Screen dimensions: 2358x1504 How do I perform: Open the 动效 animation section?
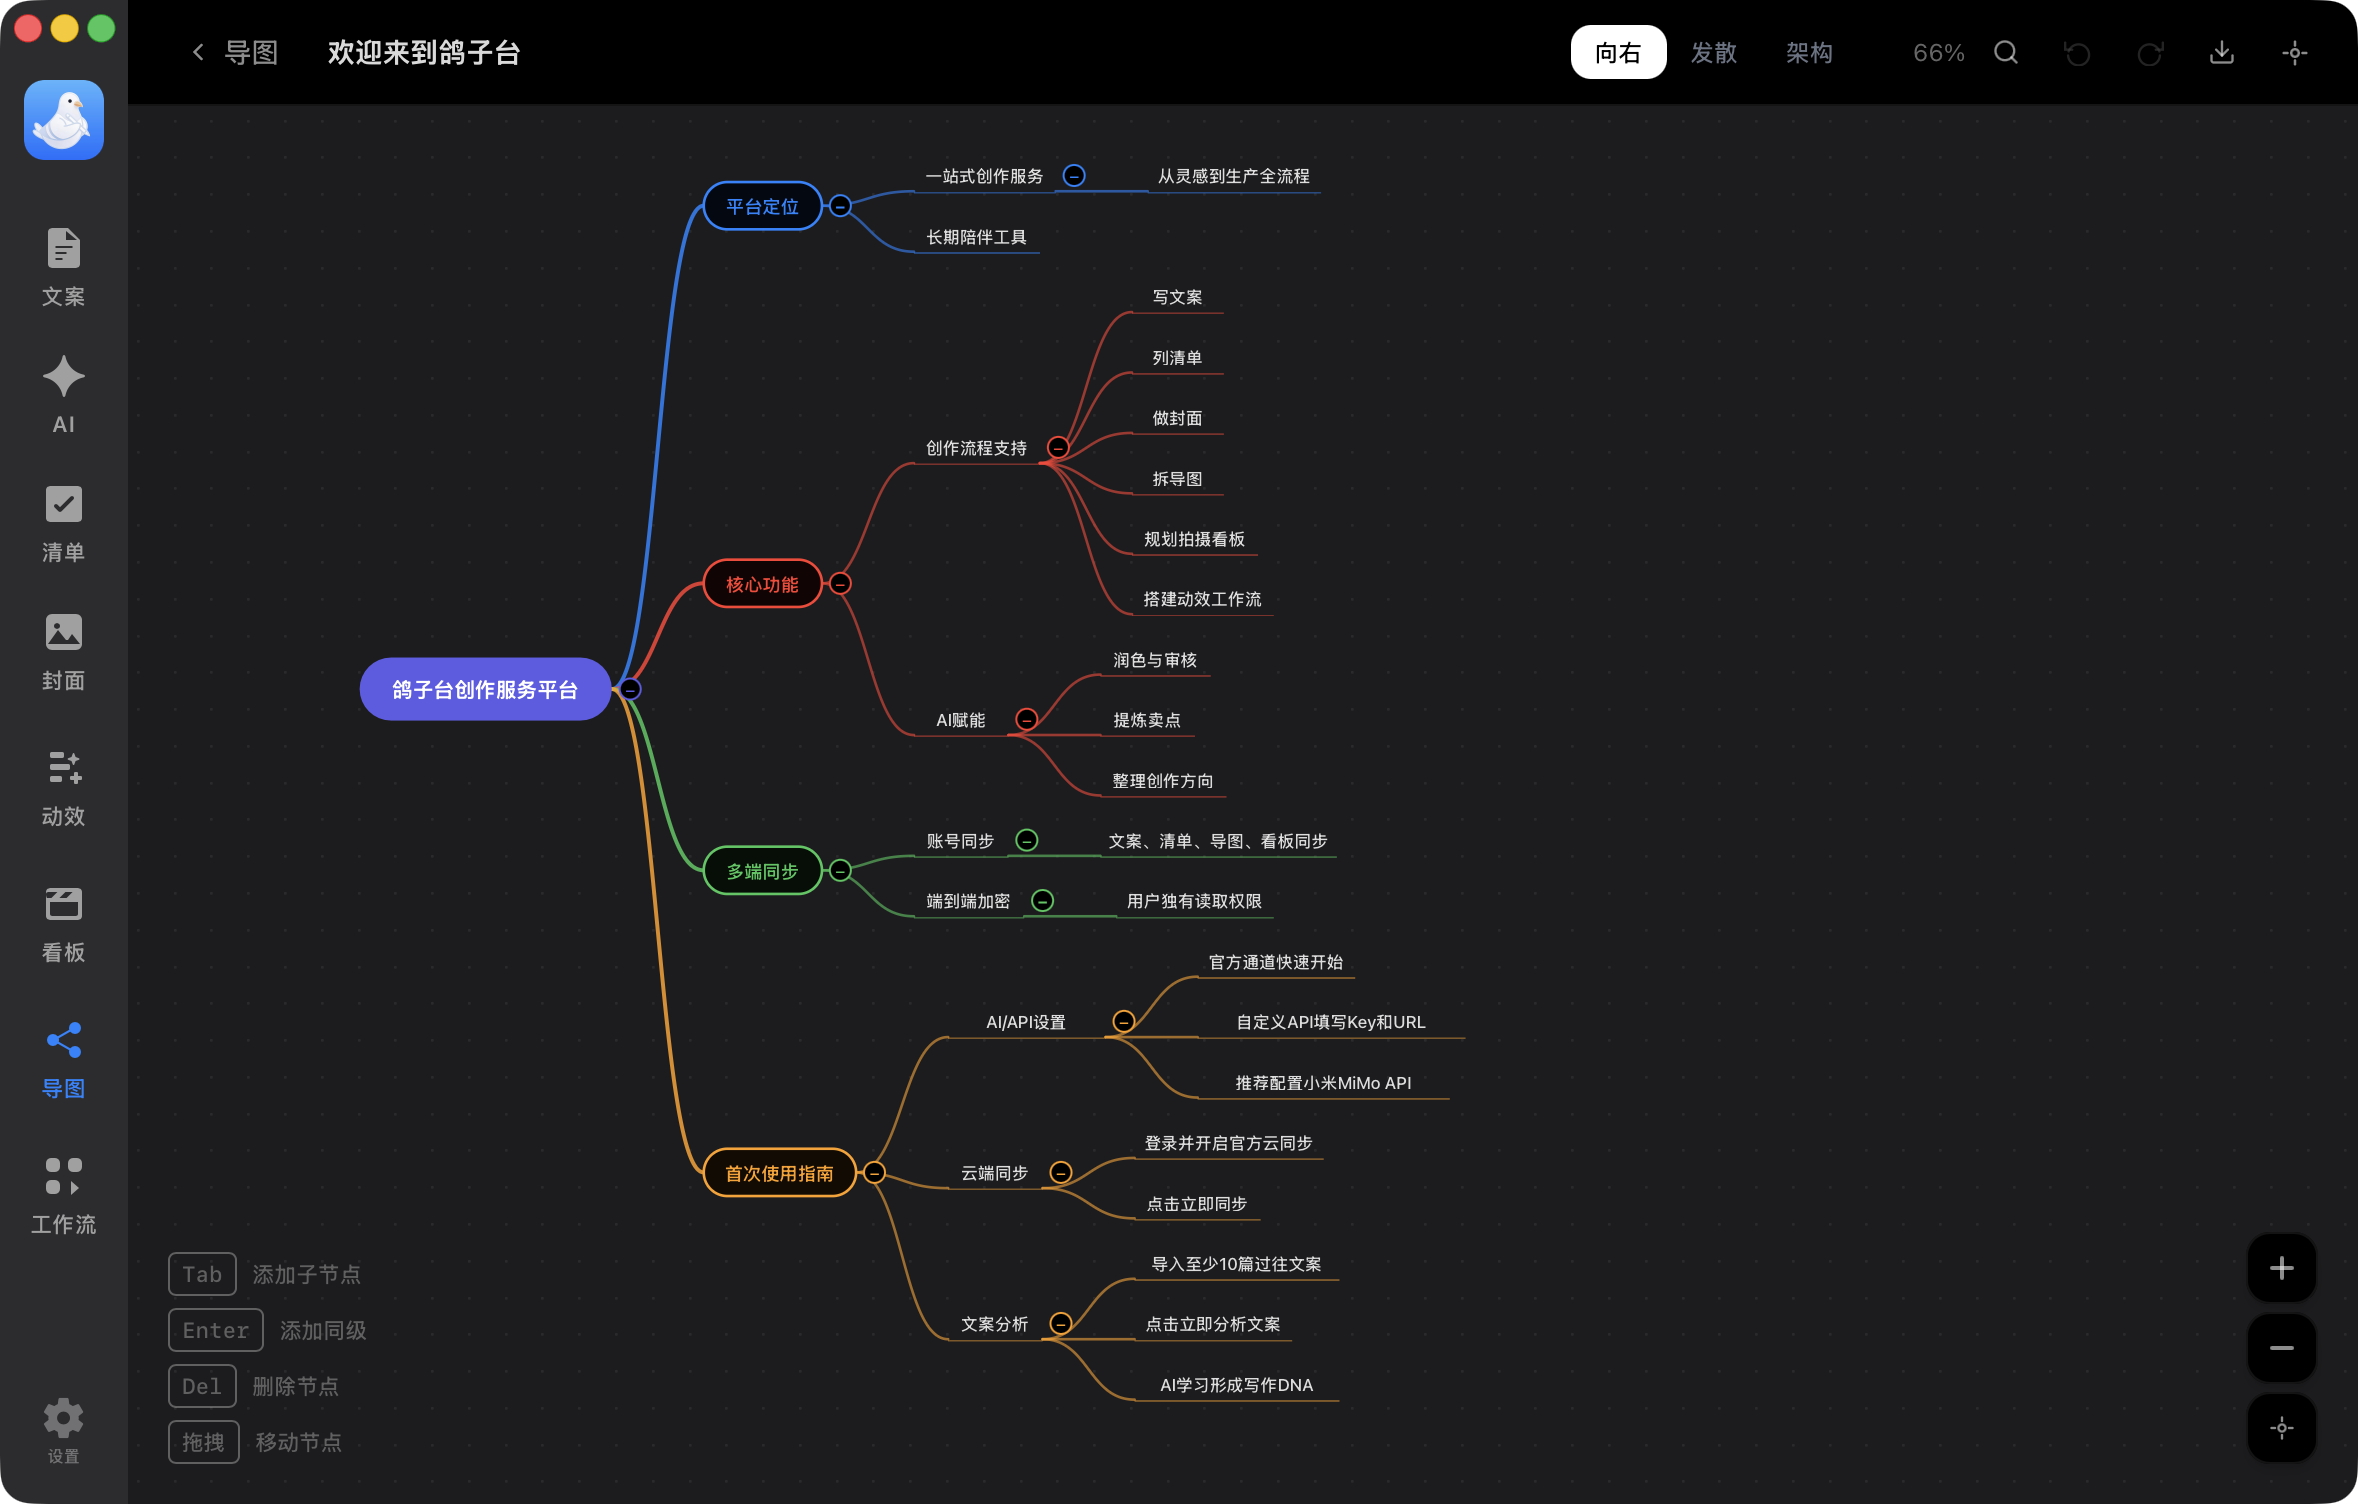tap(63, 787)
